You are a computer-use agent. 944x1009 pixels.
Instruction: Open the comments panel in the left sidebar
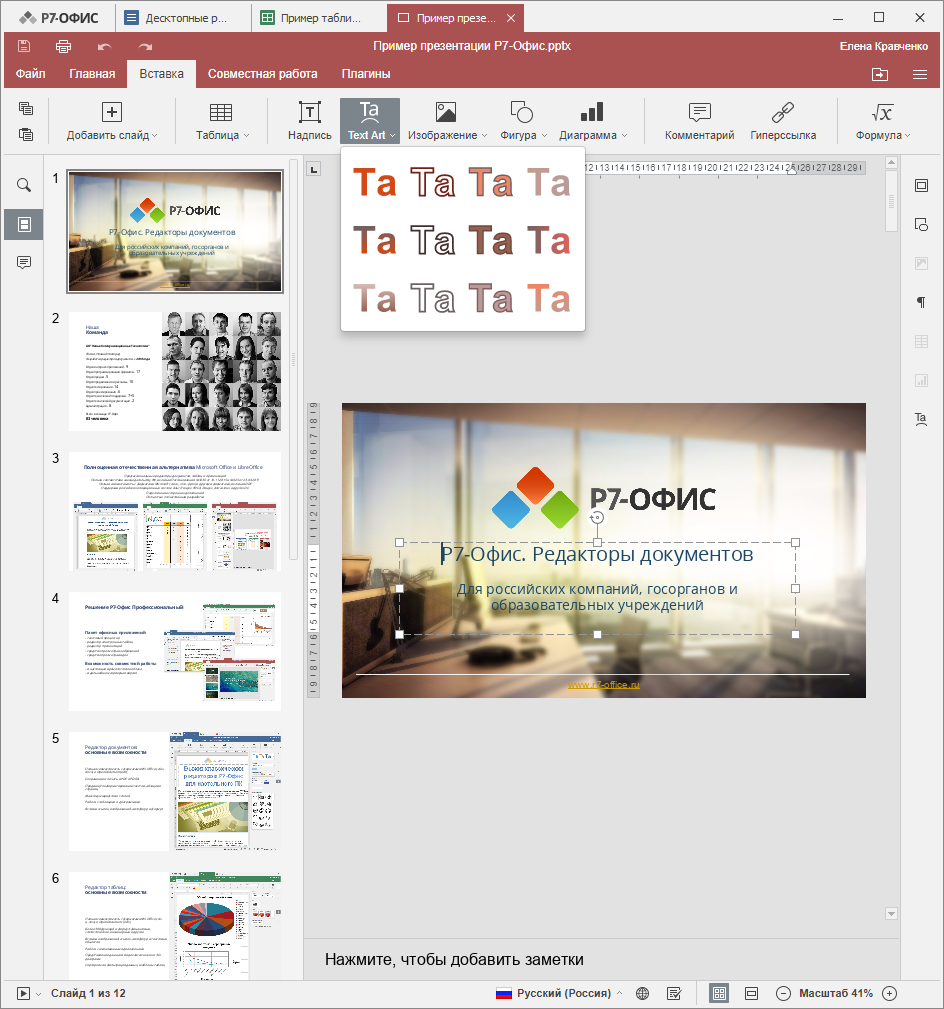24,263
